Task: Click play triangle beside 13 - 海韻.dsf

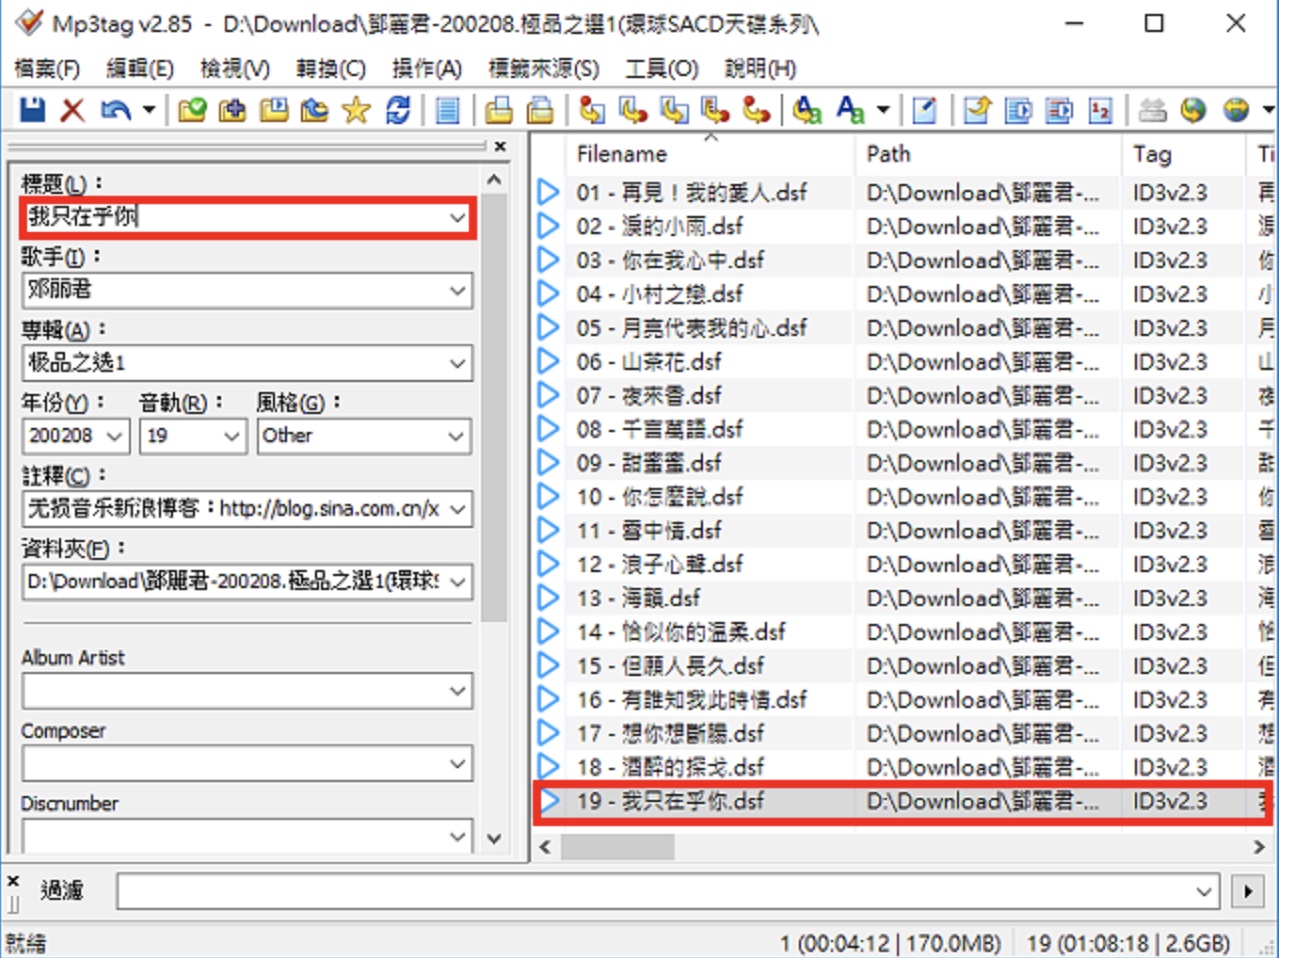Action: click(548, 597)
